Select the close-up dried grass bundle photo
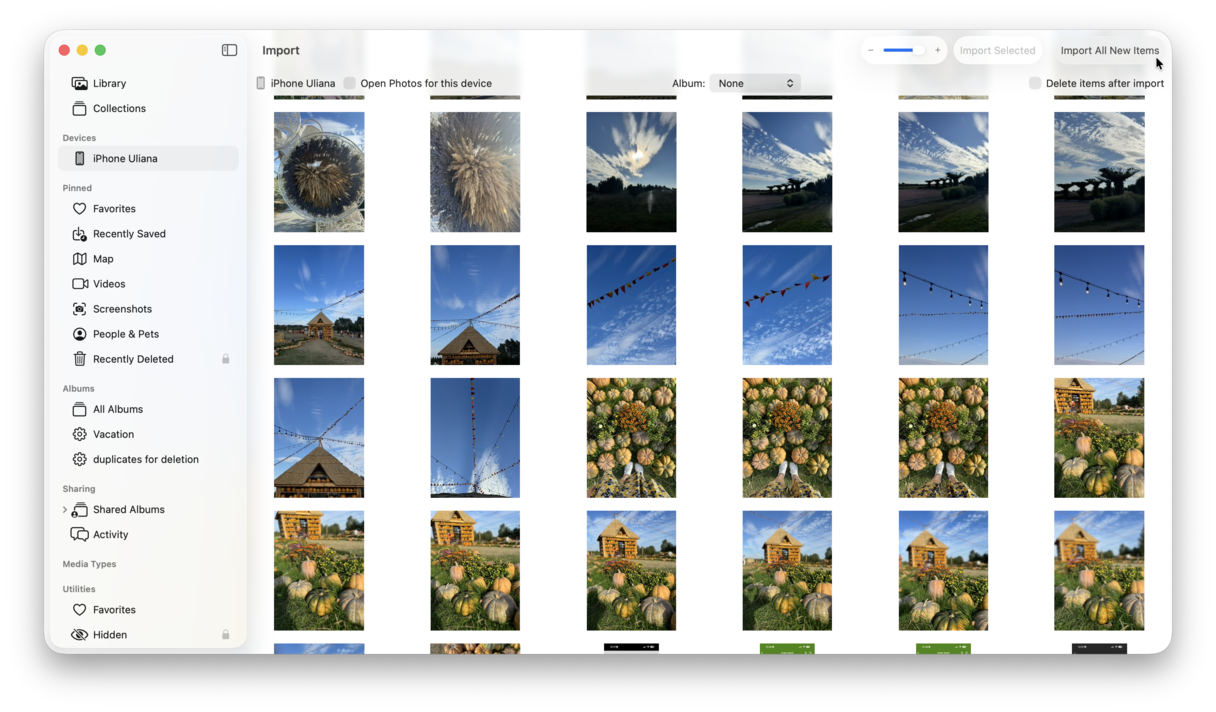This screenshot has width=1216, height=712. 475,172
